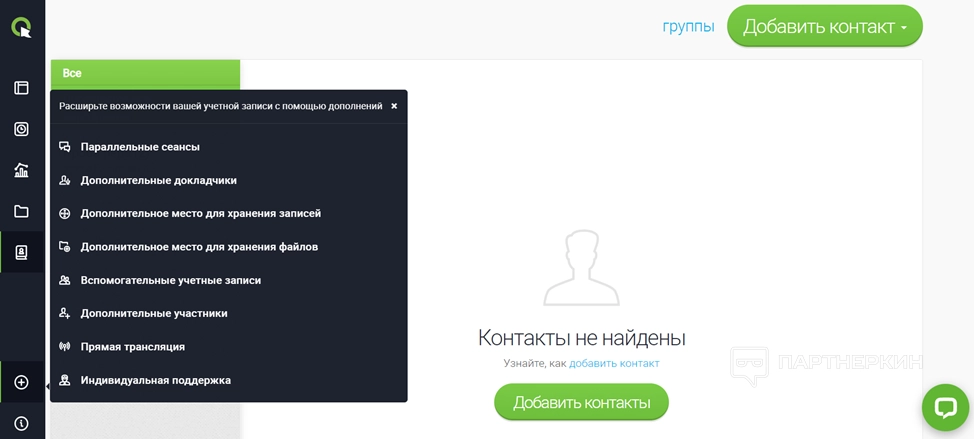Click the popup header about дополнений
Screen dimensions: 974x439
[x=221, y=106]
